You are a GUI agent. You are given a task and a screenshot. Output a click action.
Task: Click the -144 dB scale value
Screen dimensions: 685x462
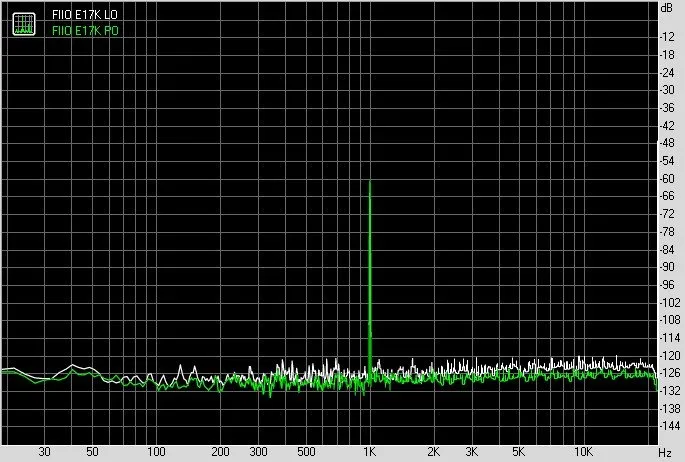(x=669, y=426)
